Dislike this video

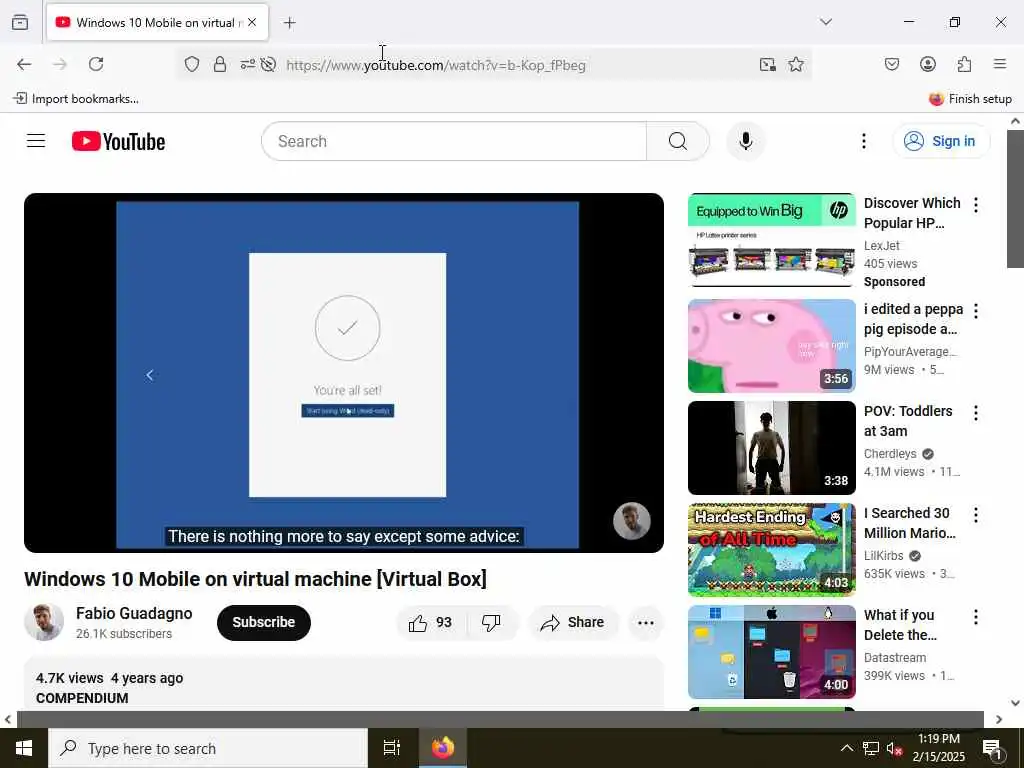point(491,622)
